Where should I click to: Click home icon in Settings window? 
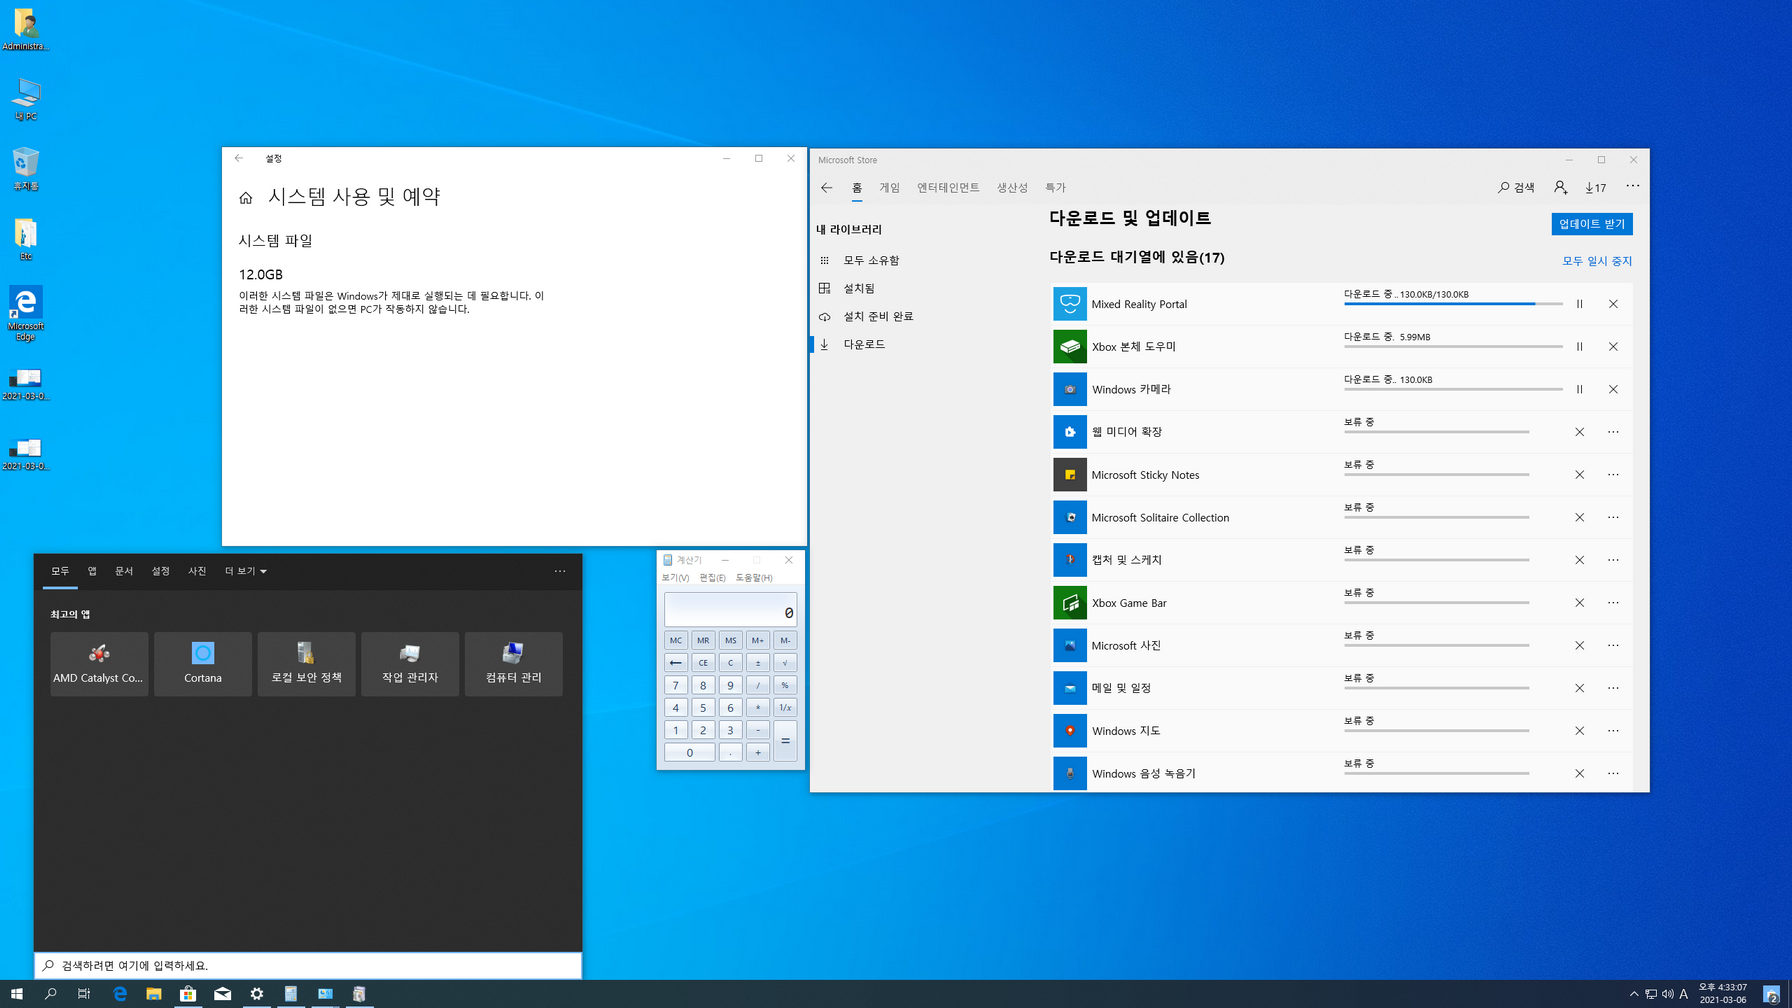246,198
